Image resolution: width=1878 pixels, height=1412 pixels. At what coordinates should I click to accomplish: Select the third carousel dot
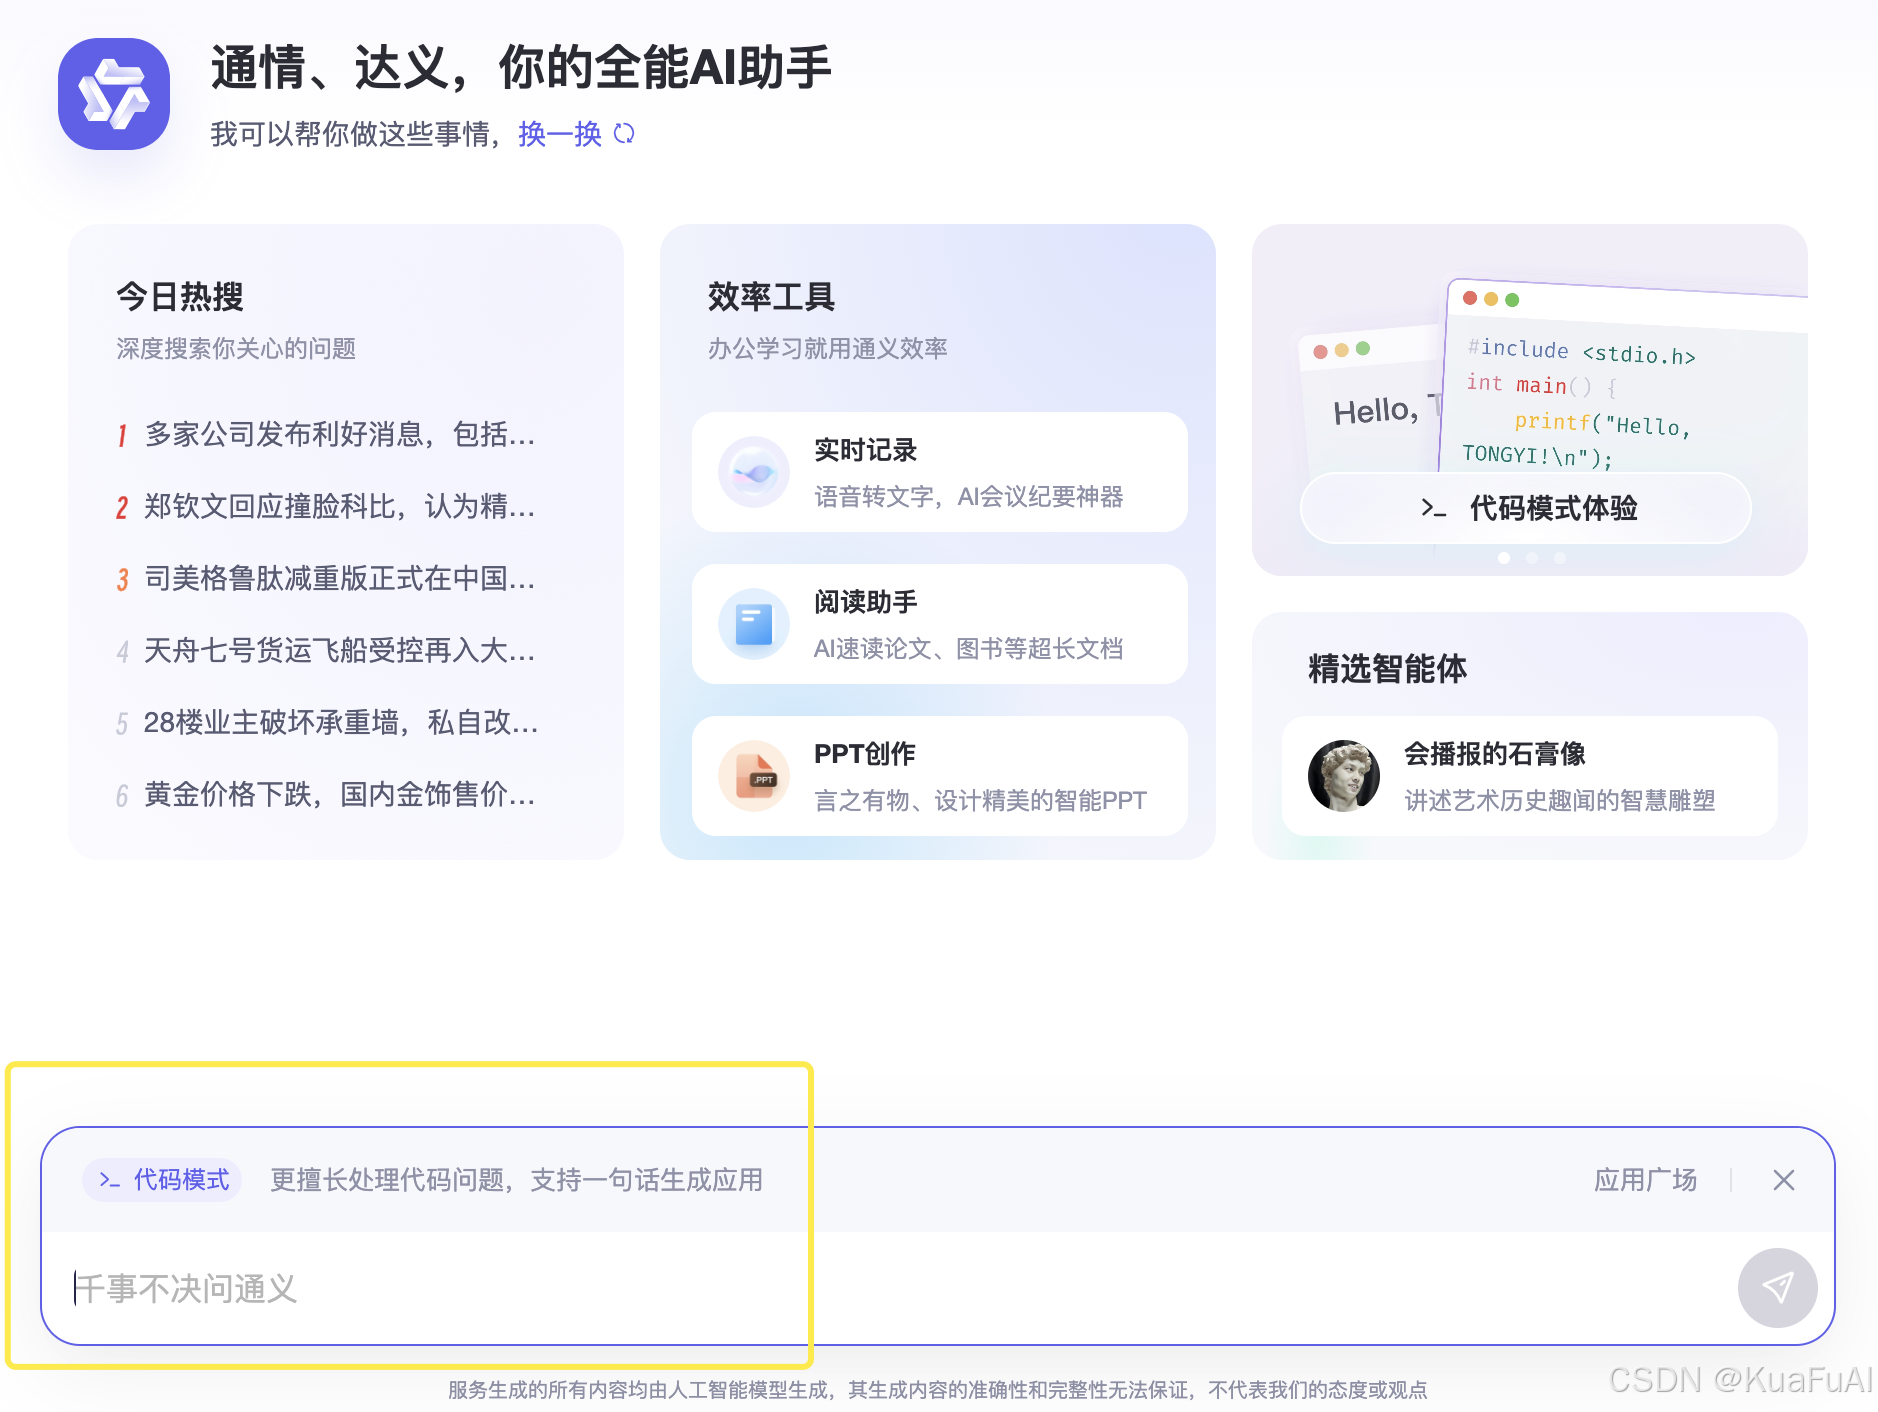pos(1560,558)
